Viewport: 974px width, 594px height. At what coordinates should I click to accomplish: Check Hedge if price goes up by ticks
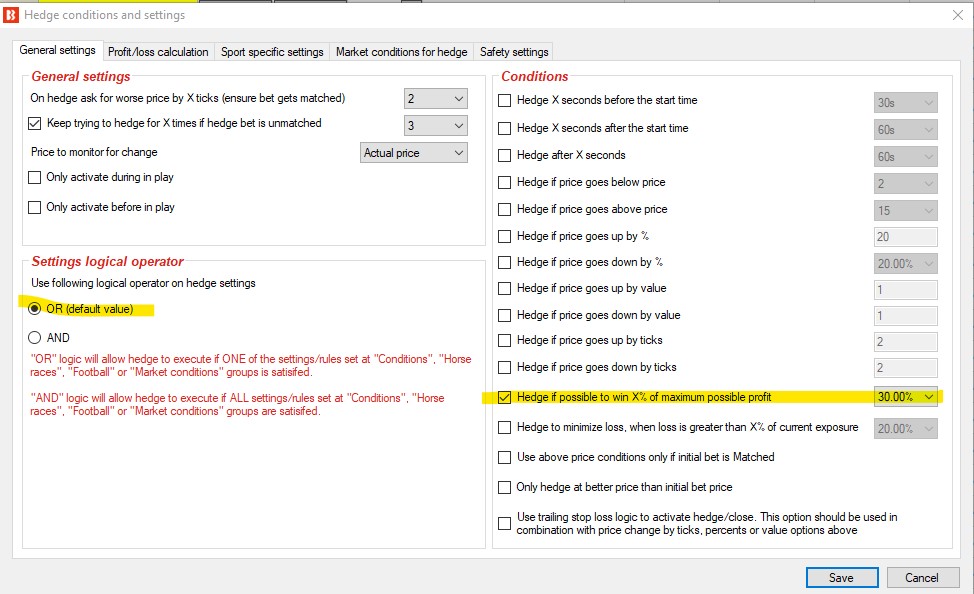pyautogui.click(x=505, y=340)
